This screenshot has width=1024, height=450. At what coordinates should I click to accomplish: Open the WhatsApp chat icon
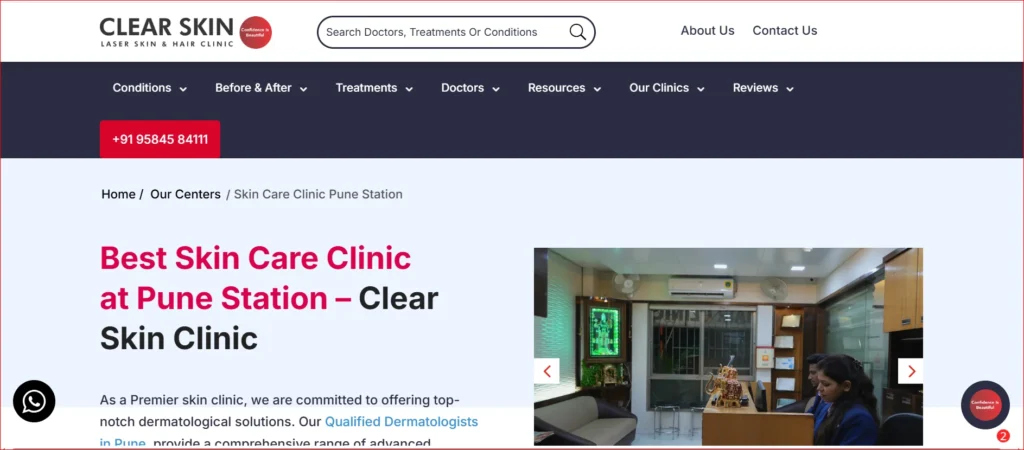[x=34, y=401]
